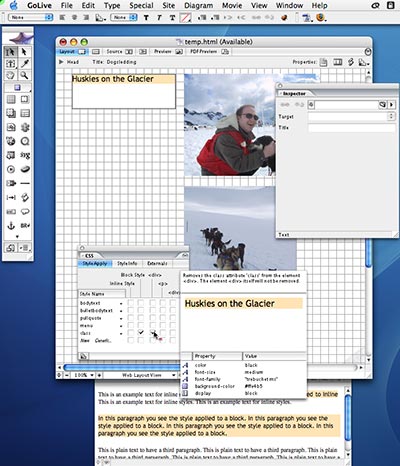Align text right from the toolbar
This screenshot has width=400, height=466.
point(86,18)
